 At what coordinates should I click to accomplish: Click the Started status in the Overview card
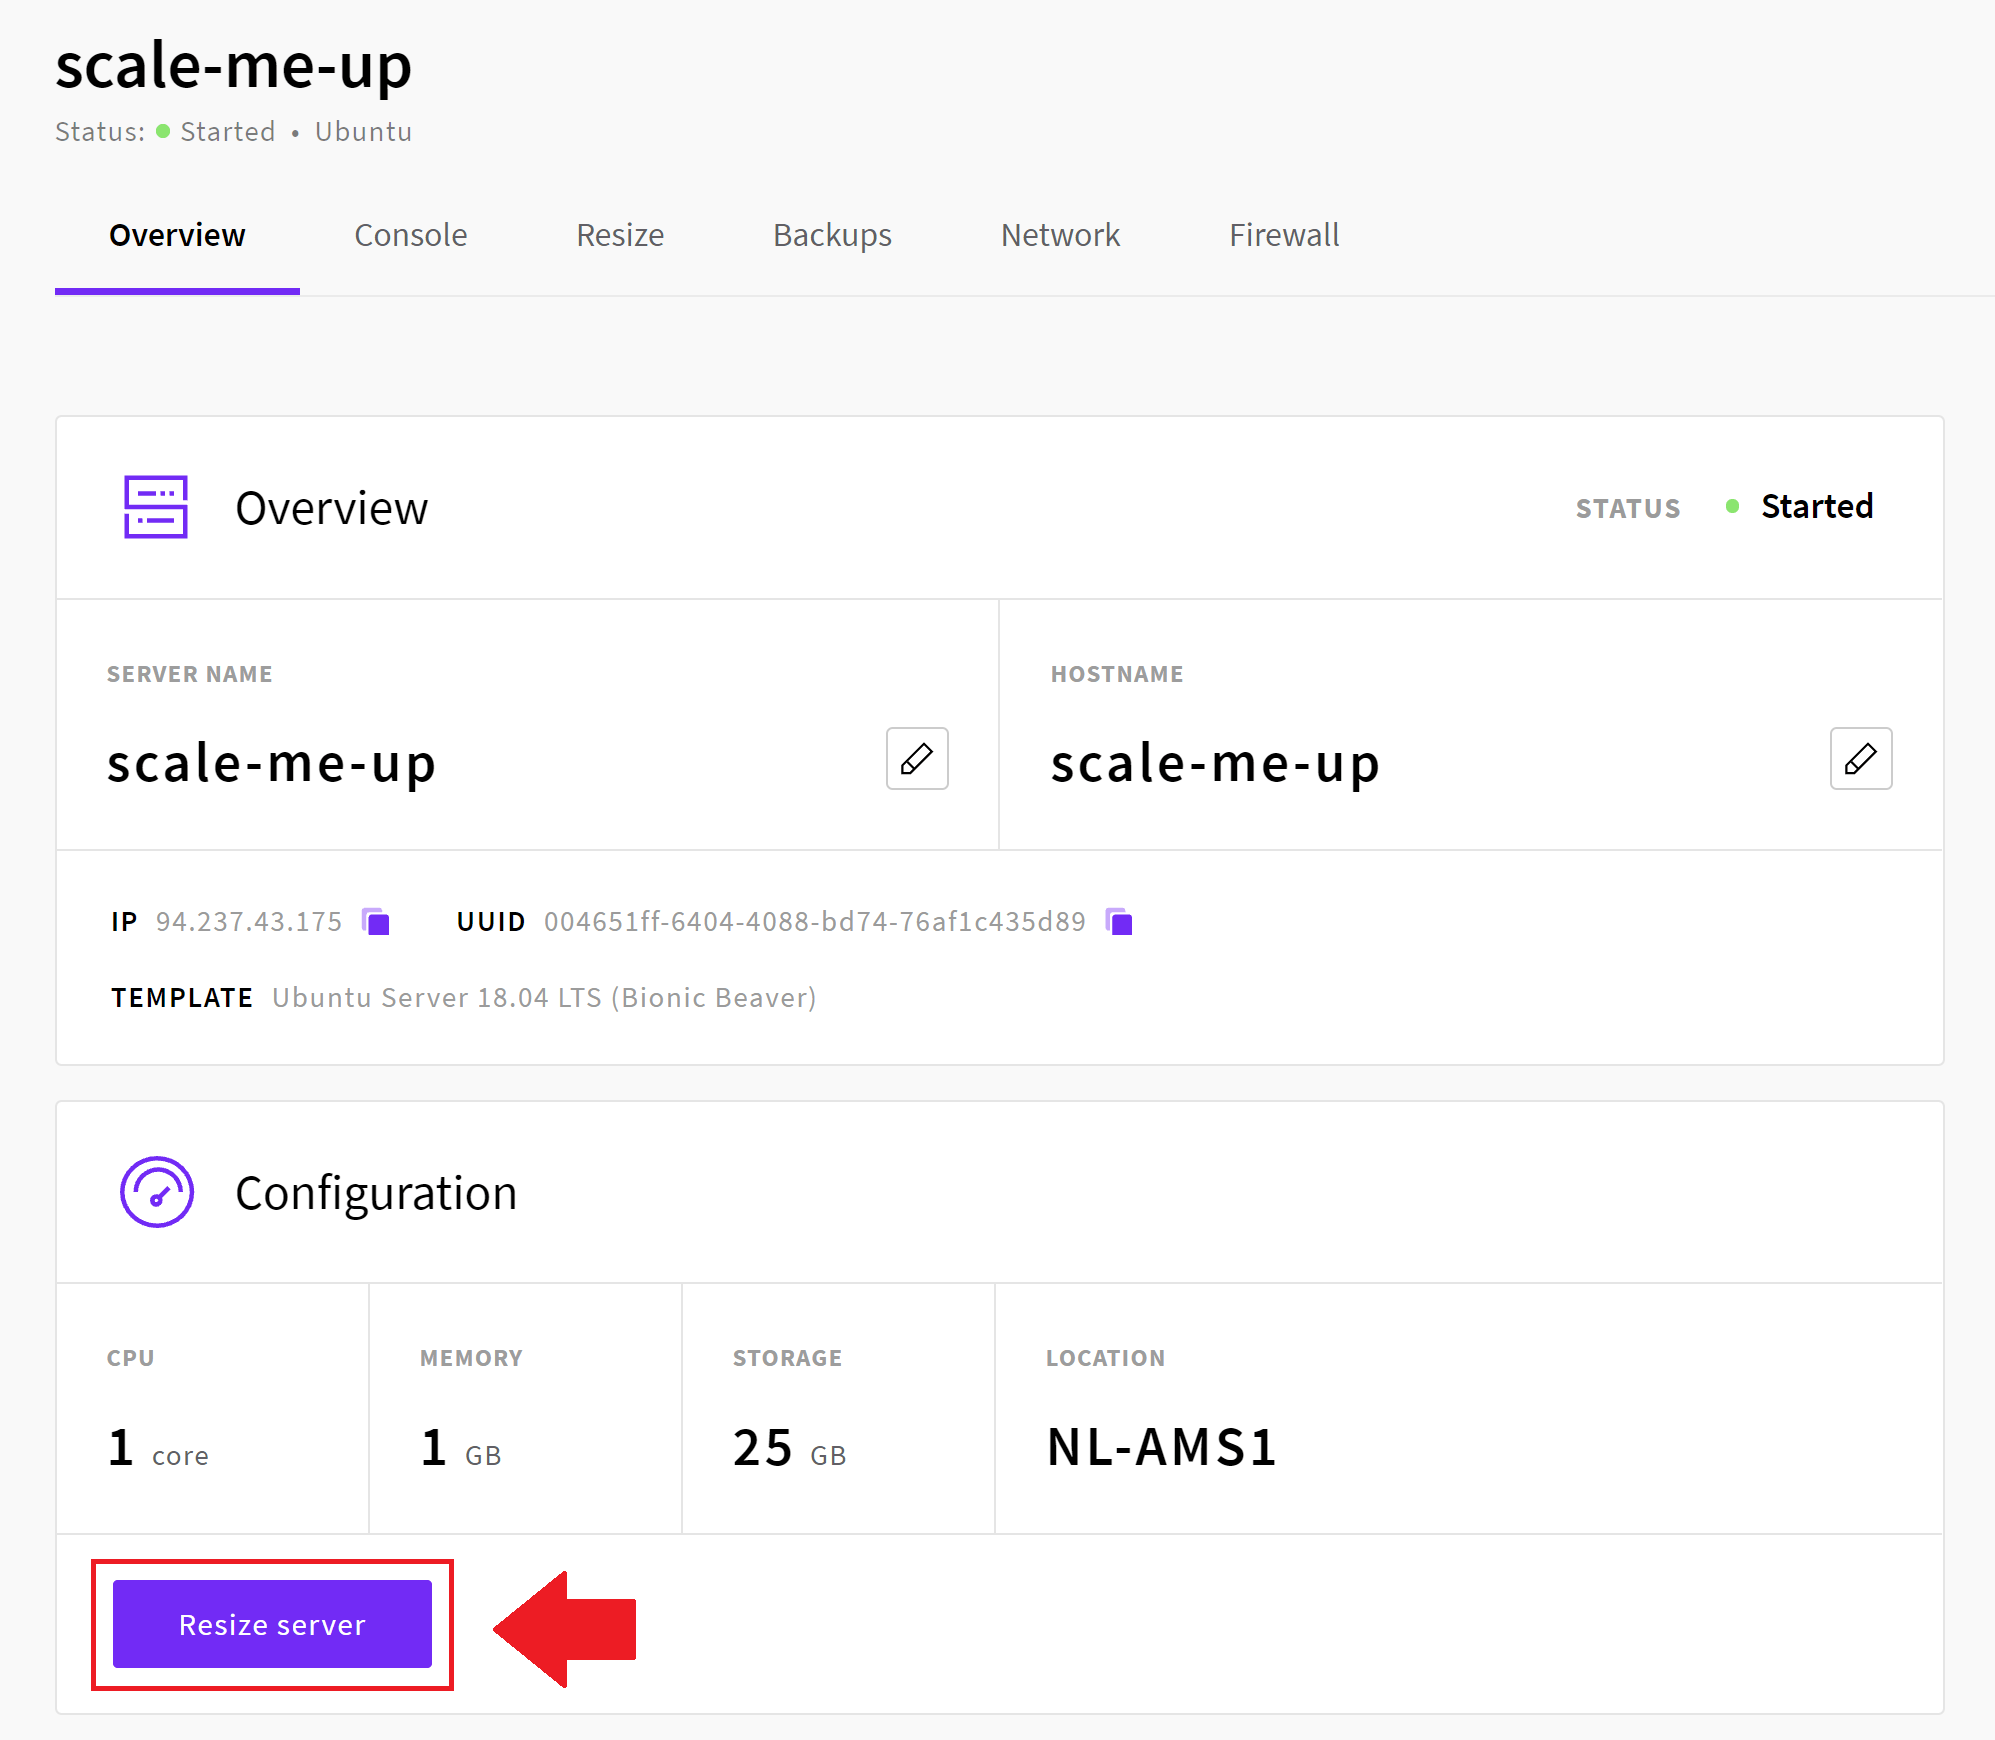pyautogui.click(x=1817, y=507)
